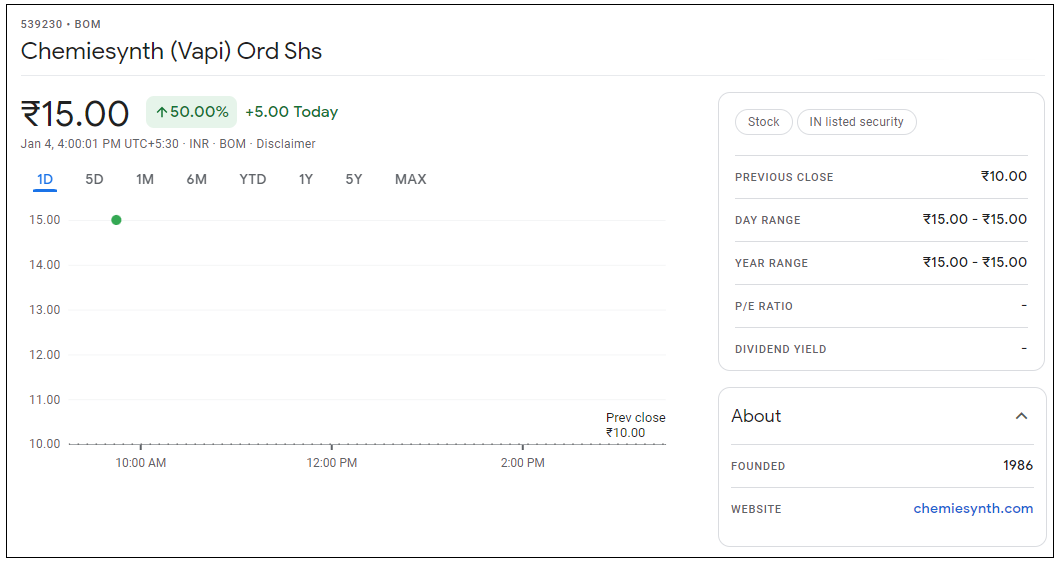The height and width of the screenshot is (563, 1058).
Task: Click the PREVIOUS CLOSE label
Action: (784, 177)
